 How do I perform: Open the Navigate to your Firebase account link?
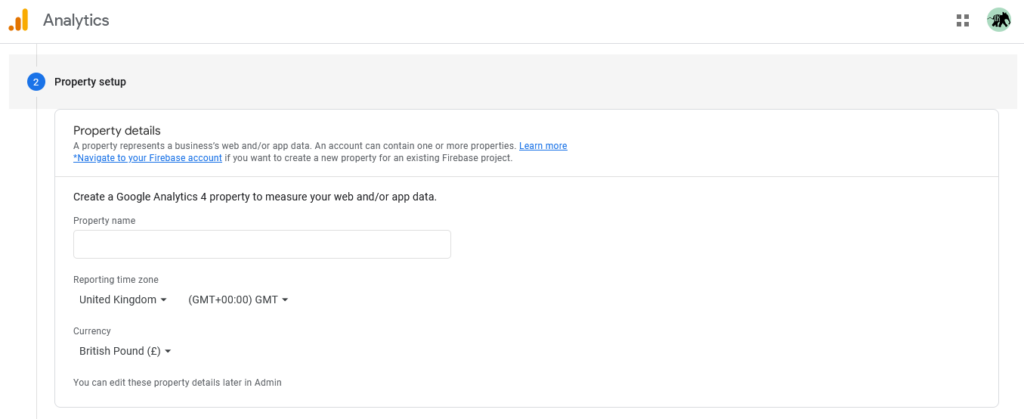click(147, 158)
